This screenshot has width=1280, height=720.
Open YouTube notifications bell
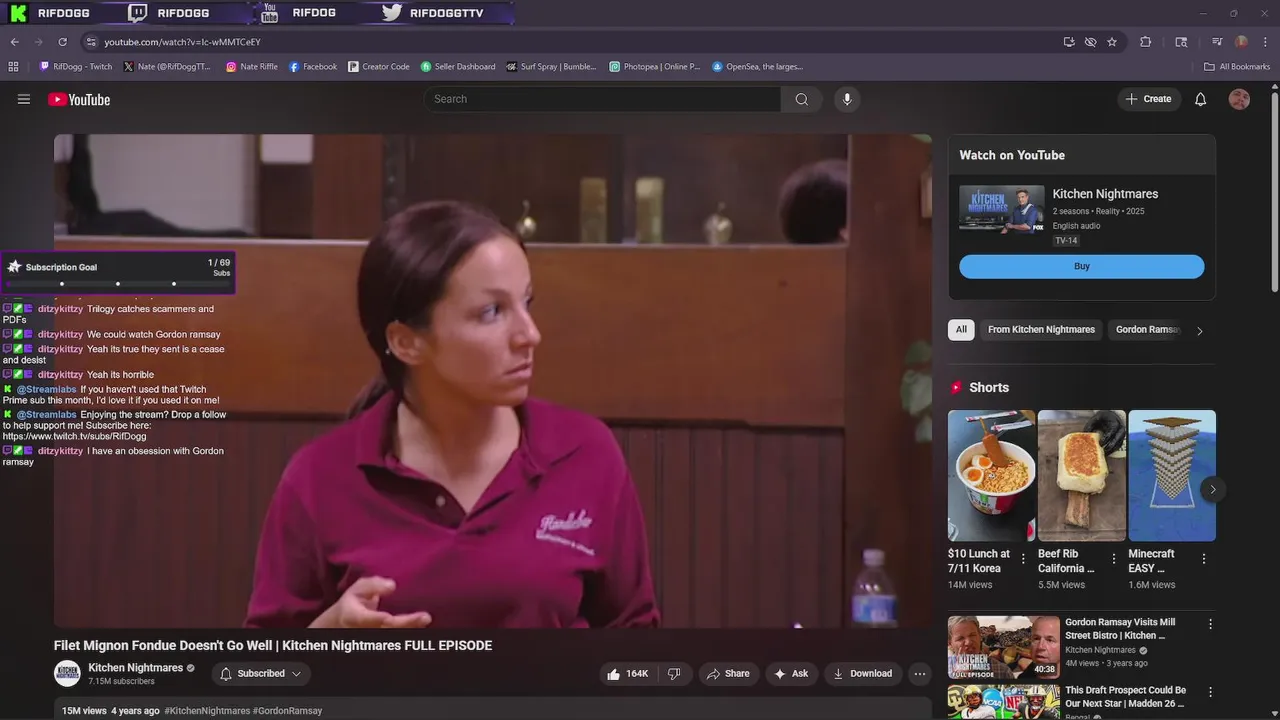[1201, 99]
